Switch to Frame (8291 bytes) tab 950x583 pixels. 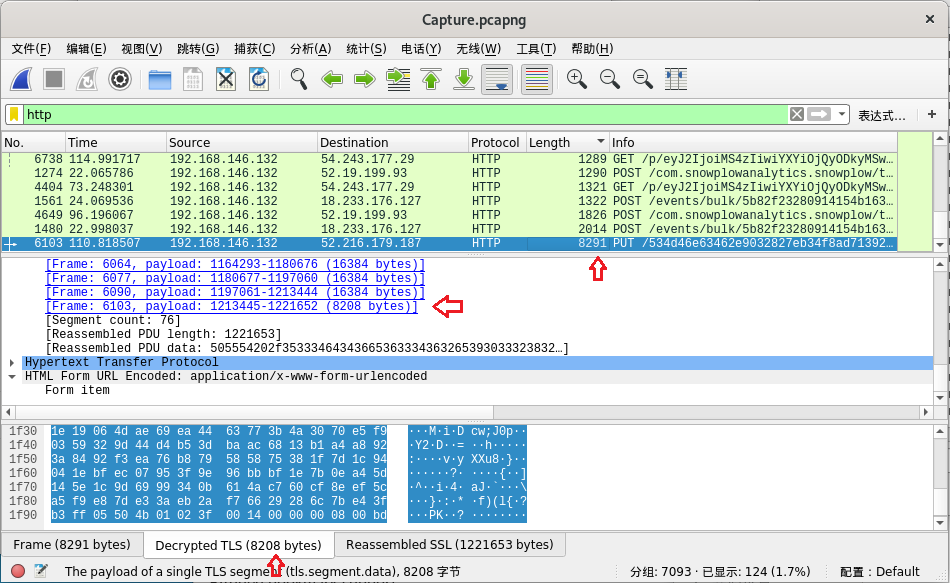pyautogui.click(x=72, y=545)
